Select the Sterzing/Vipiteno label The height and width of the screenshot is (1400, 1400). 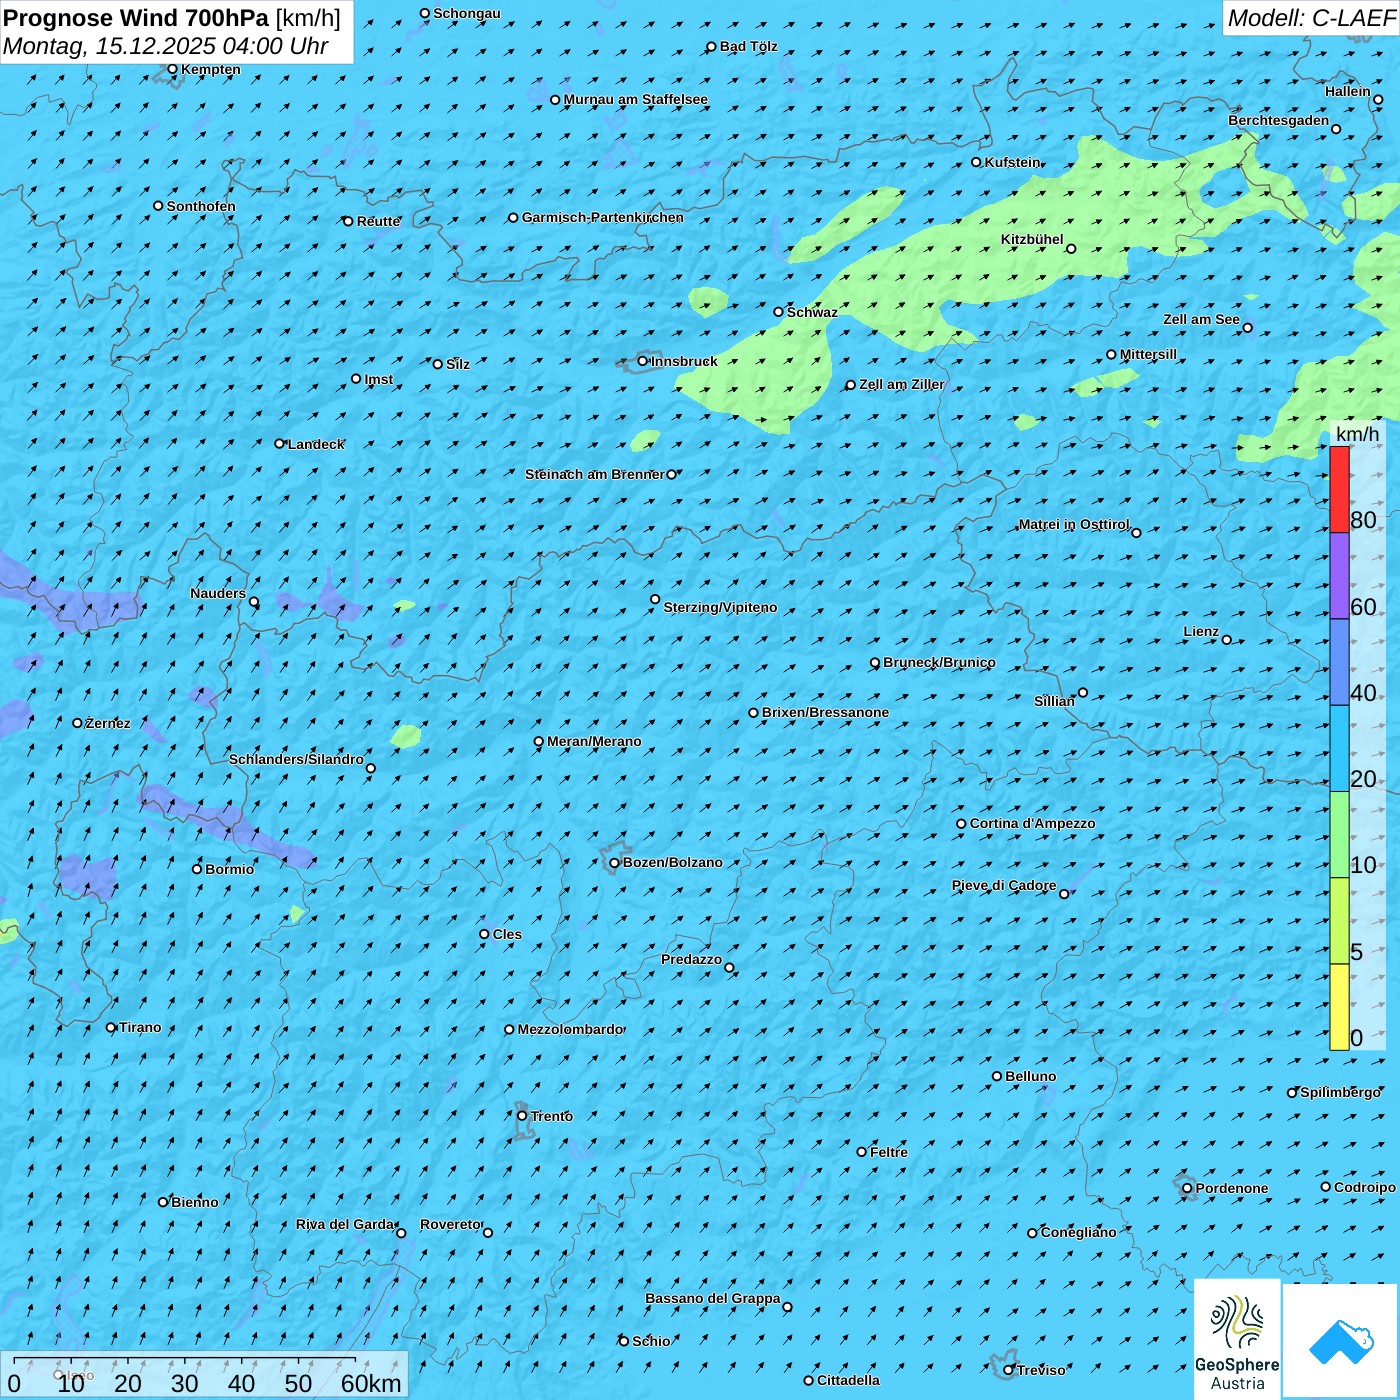[x=720, y=607]
